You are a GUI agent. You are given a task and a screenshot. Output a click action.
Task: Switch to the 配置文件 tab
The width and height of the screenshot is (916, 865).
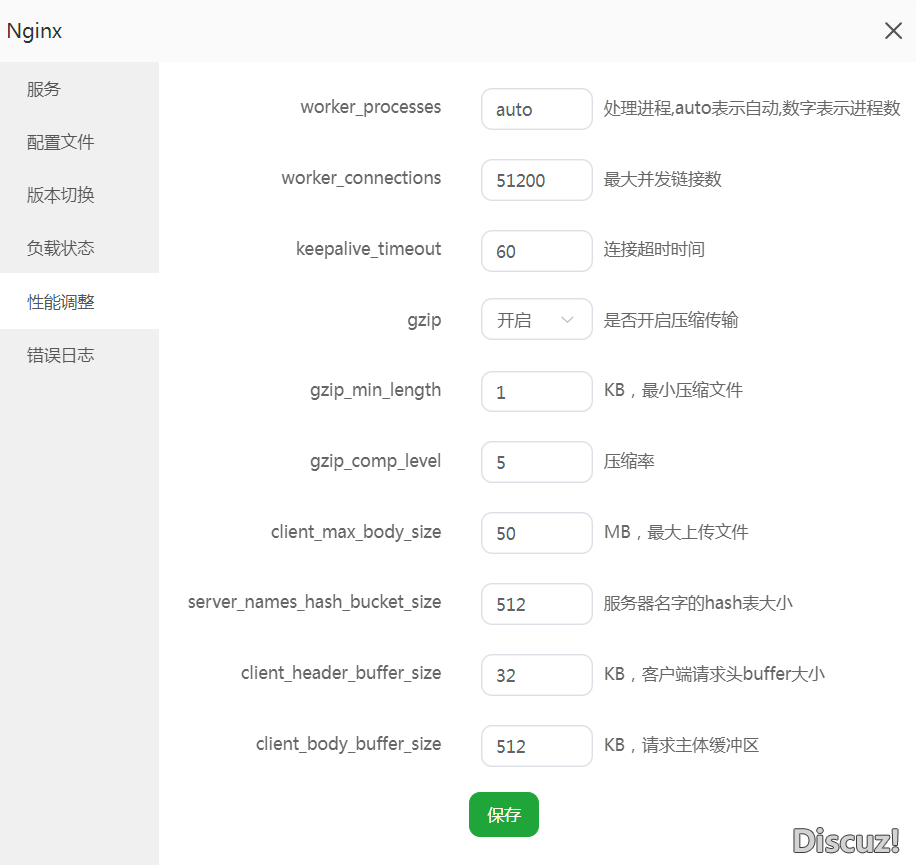(60, 142)
